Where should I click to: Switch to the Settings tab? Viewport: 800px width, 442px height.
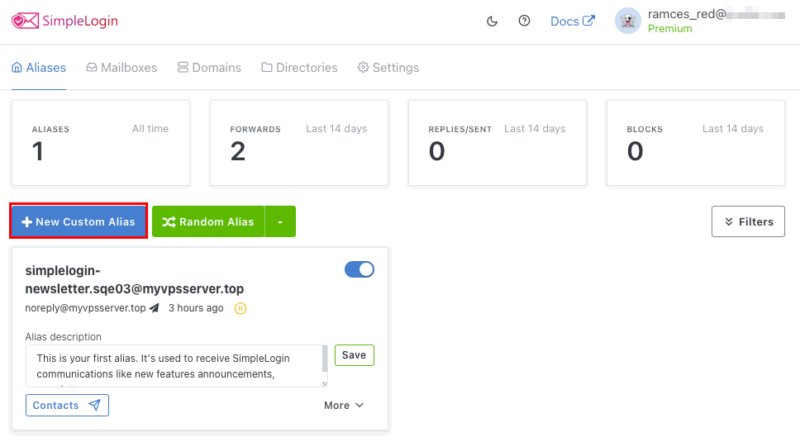[x=388, y=67]
